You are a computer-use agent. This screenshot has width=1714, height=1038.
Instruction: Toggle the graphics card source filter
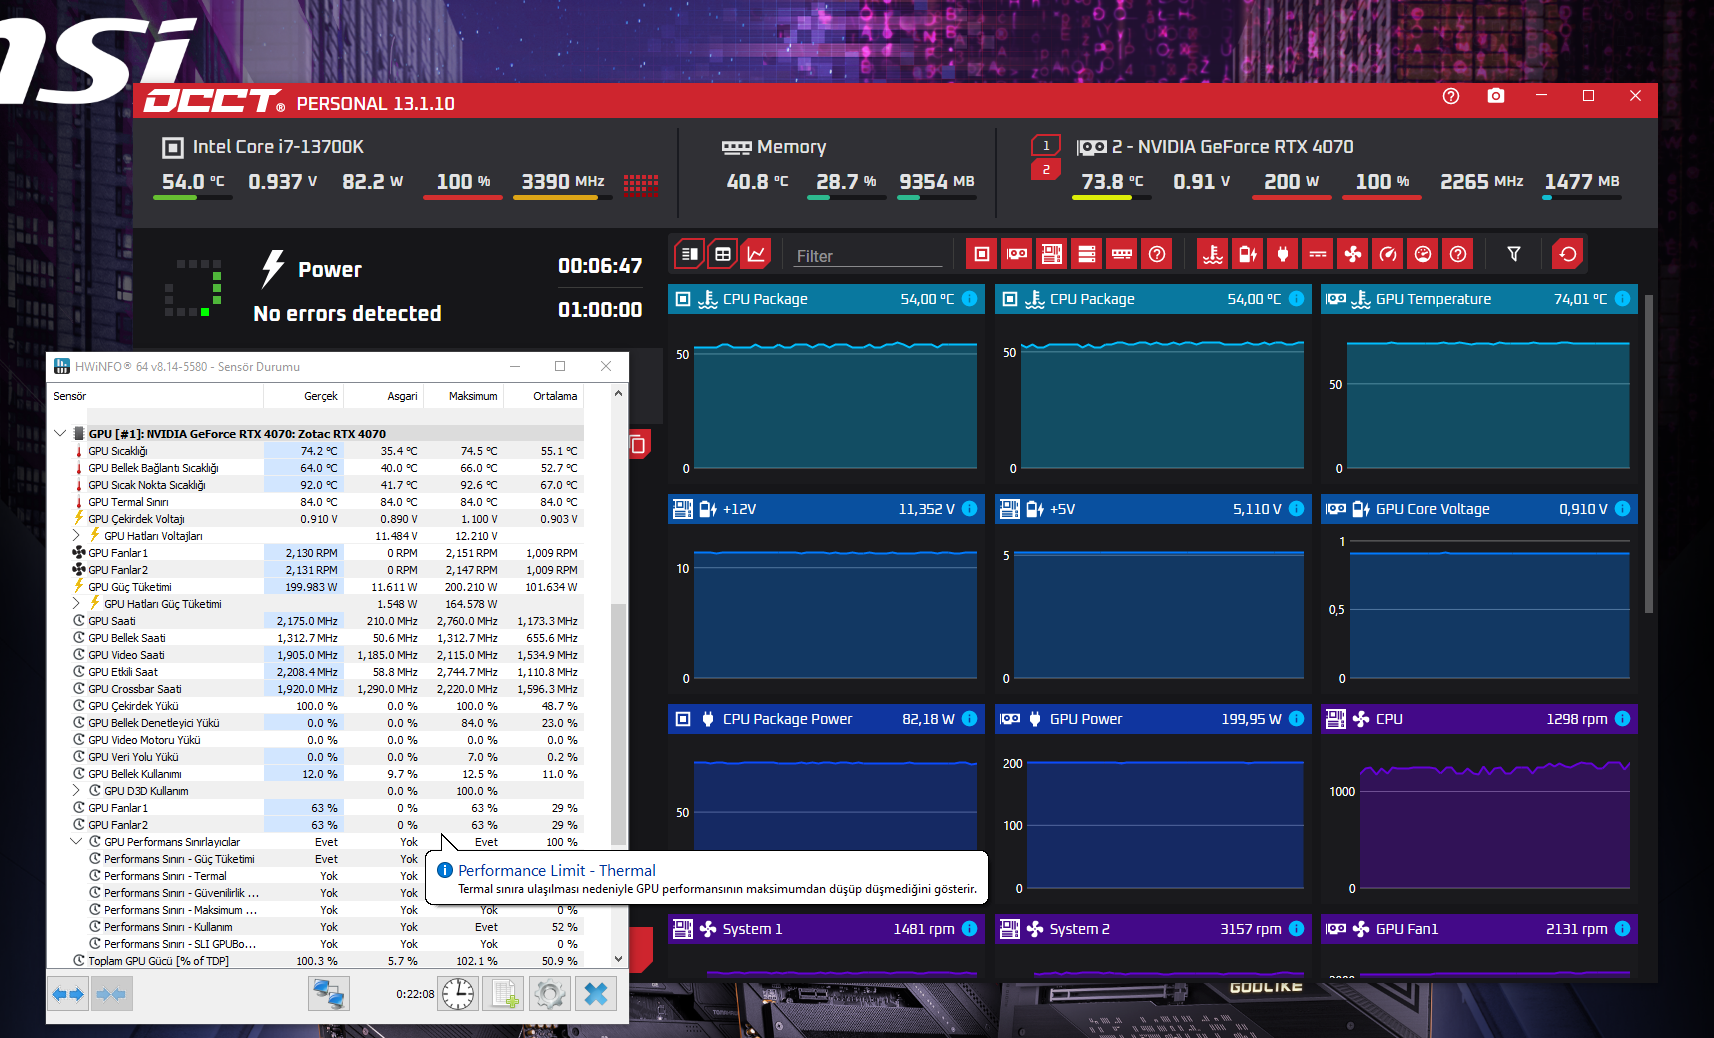point(1017,254)
